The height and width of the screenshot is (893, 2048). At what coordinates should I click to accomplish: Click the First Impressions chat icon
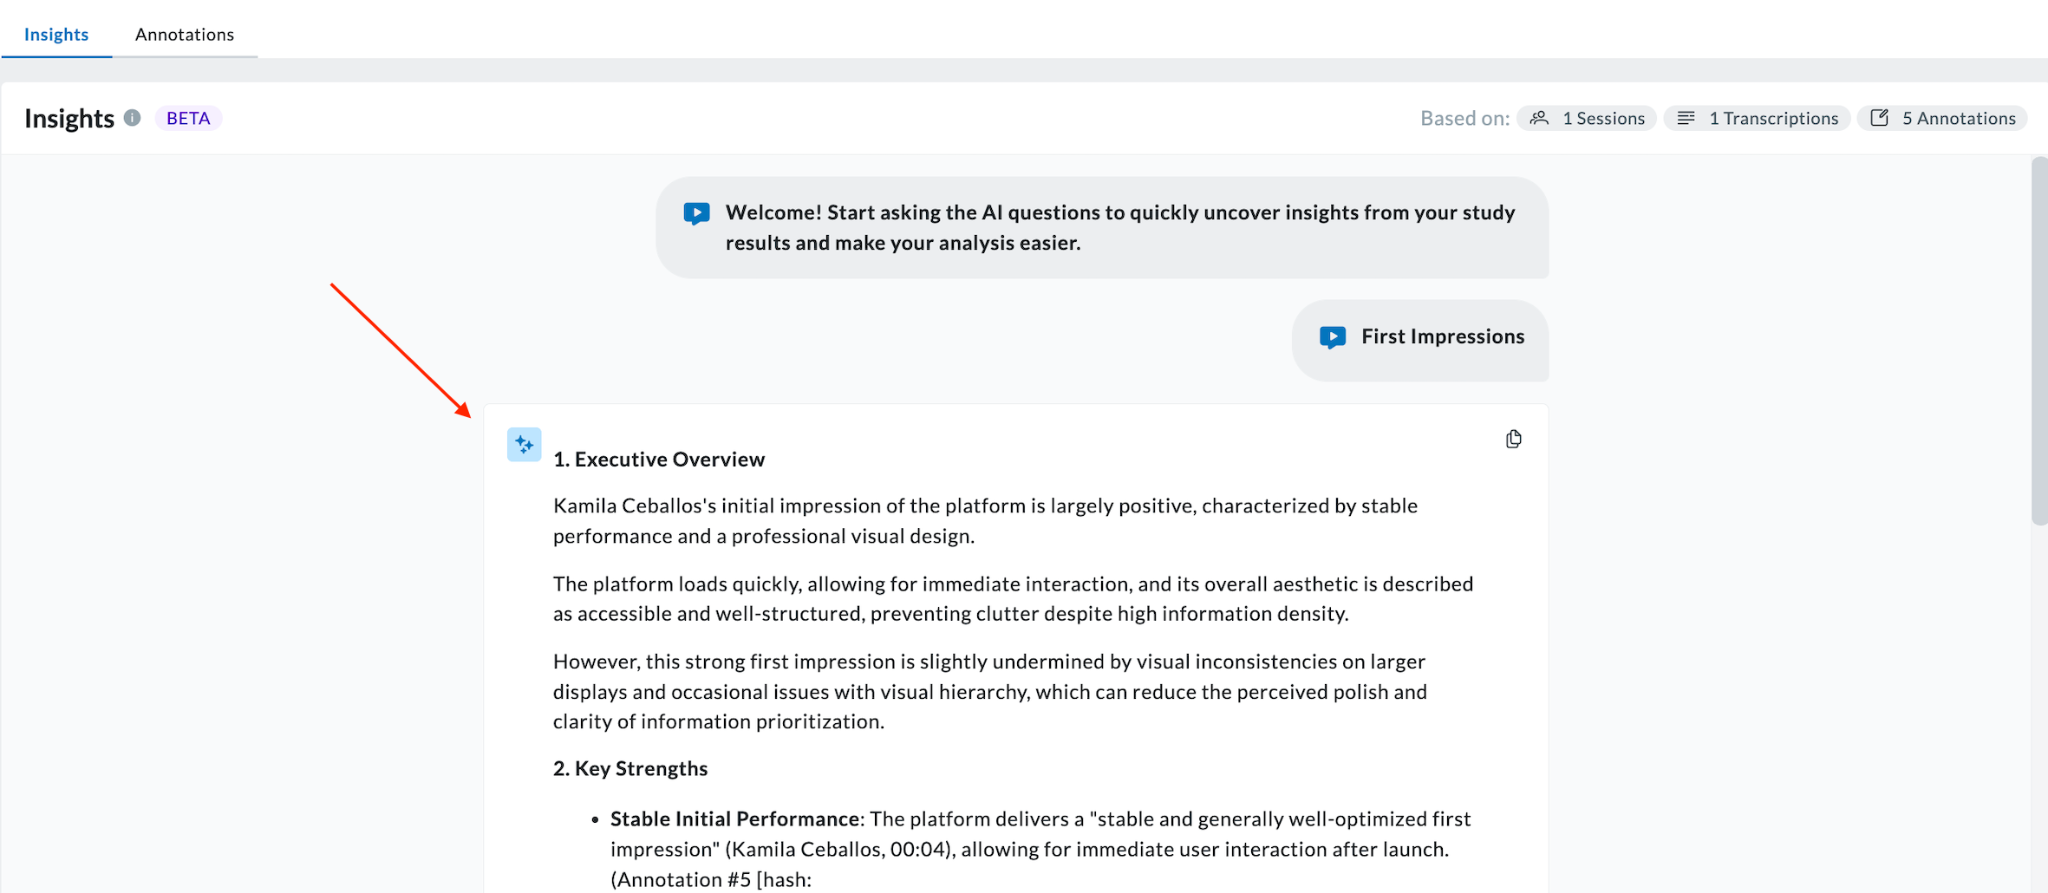(x=1333, y=337)
